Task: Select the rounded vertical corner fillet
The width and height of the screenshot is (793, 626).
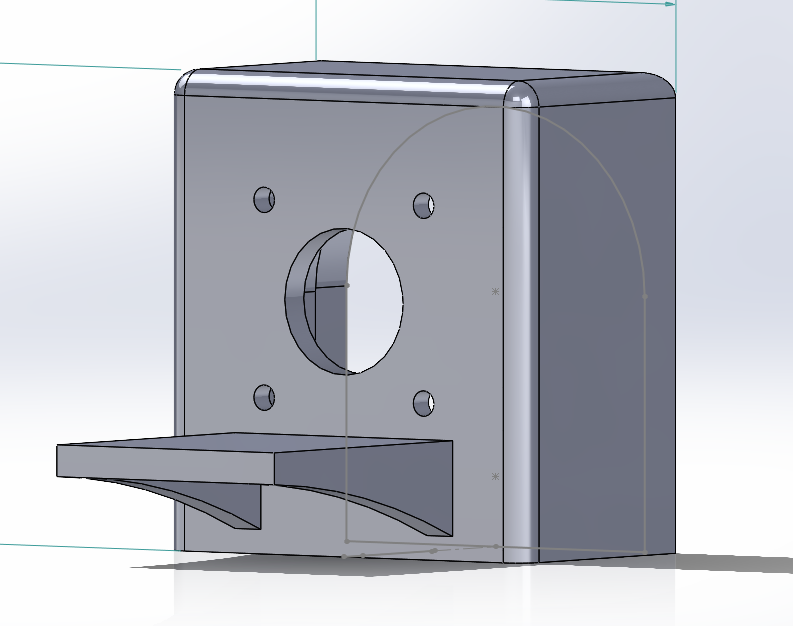Action: click(x=521, y=334)
